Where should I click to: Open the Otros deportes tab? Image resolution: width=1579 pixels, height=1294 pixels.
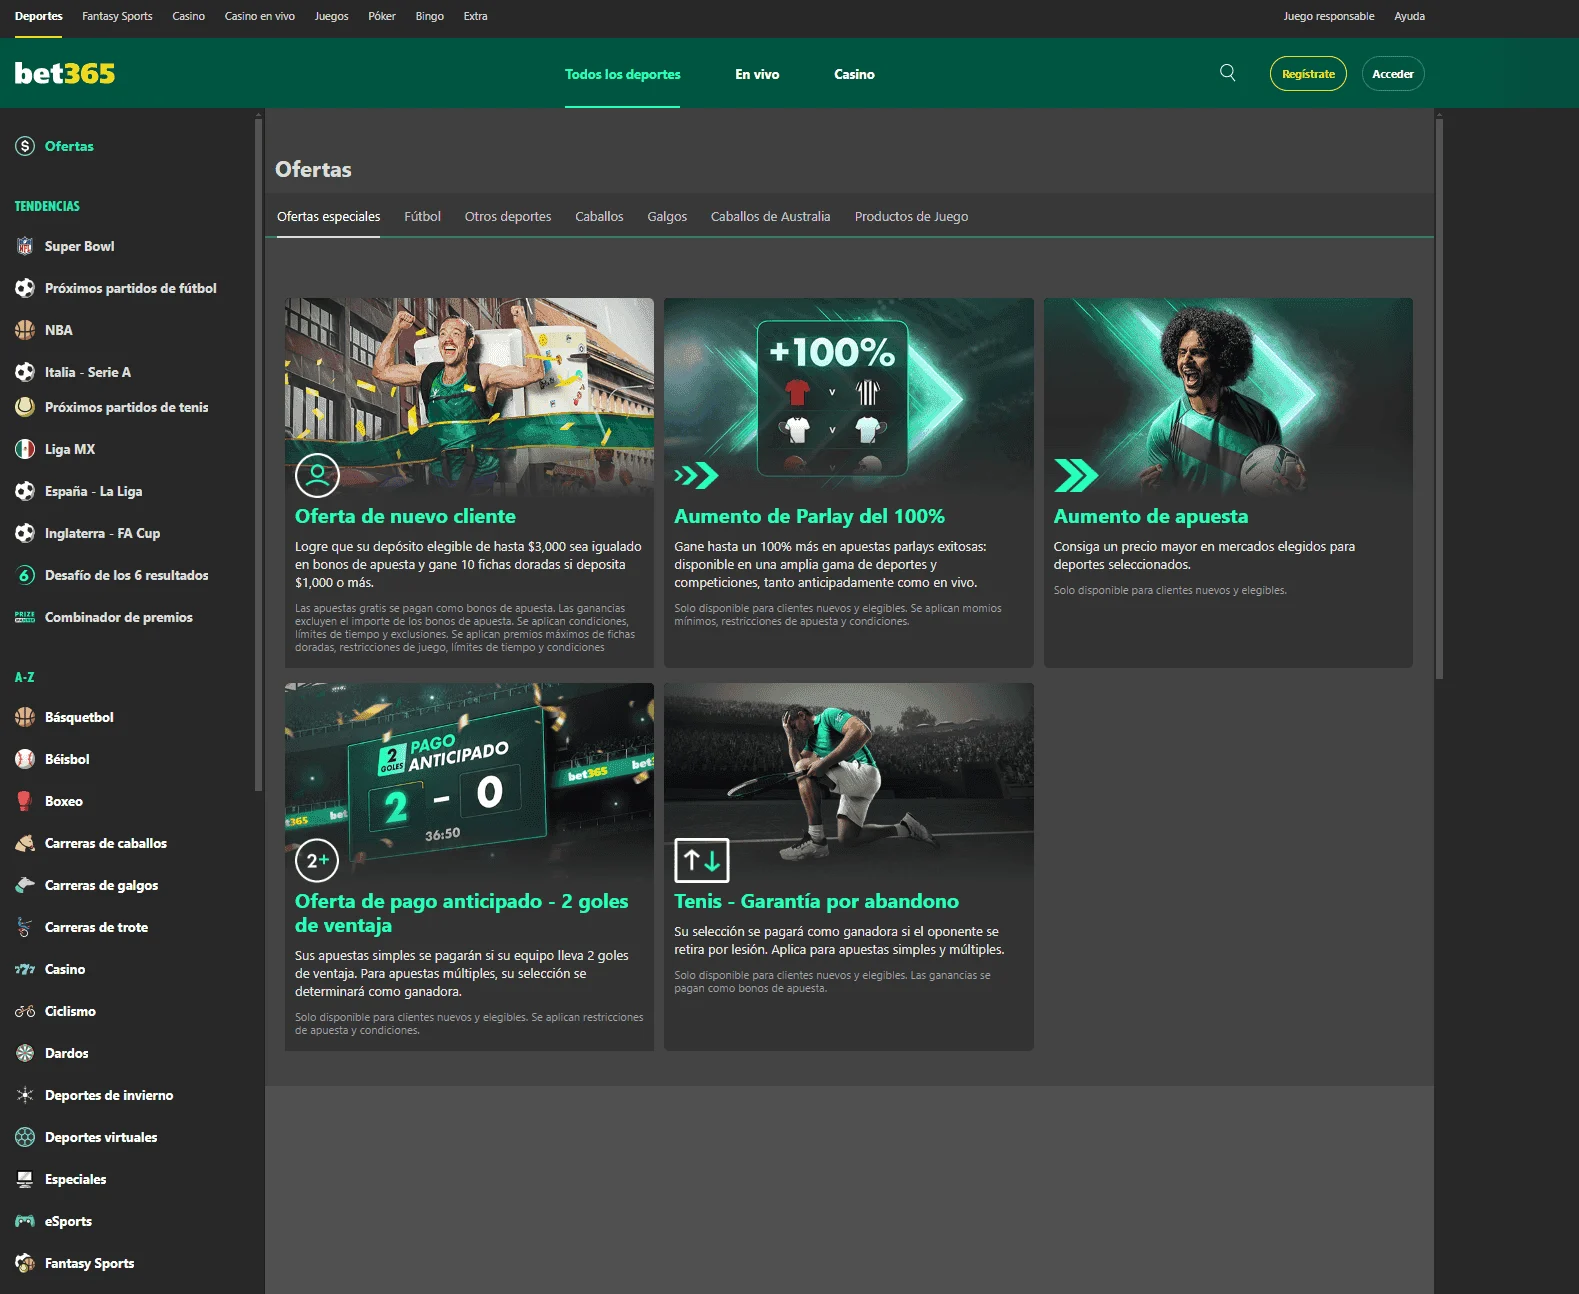508,216
